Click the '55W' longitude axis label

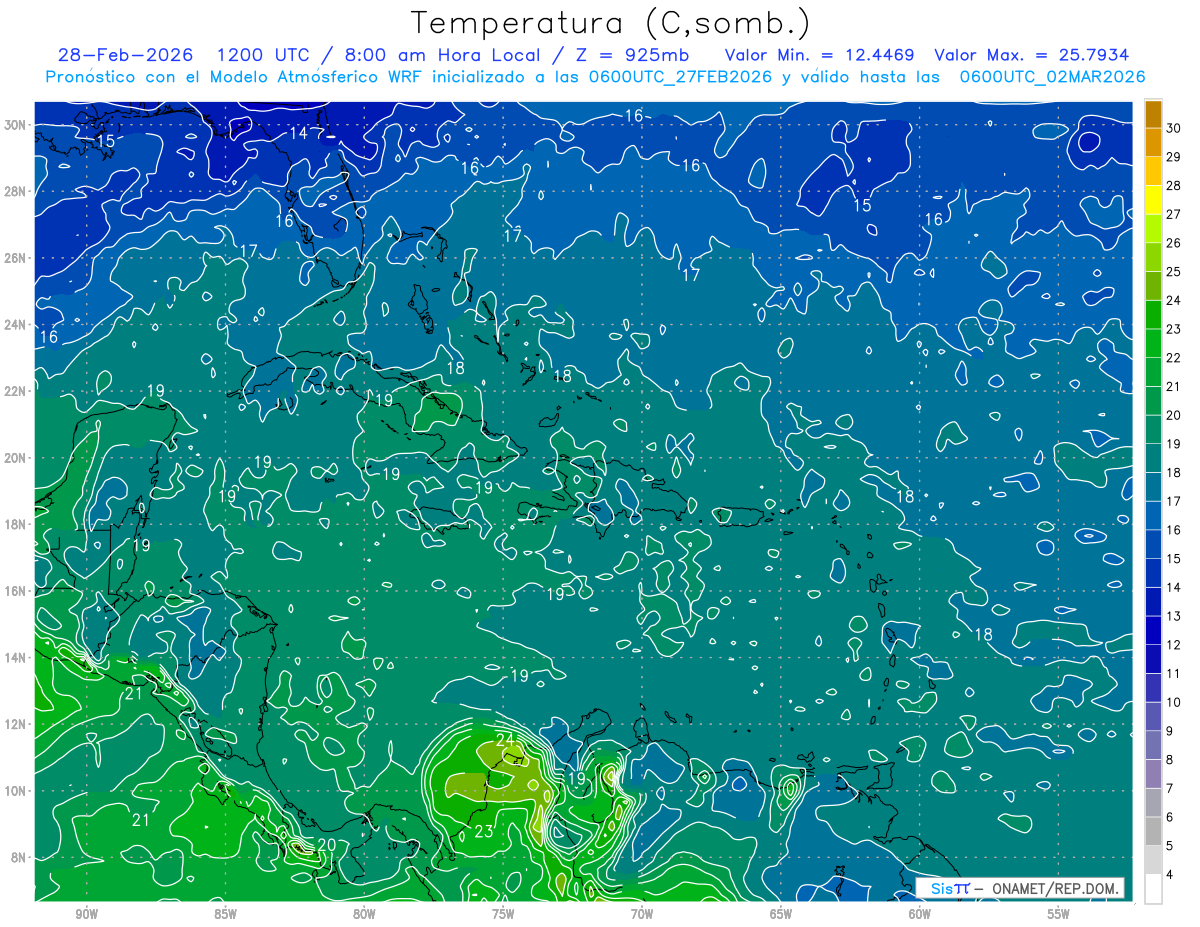click(x=1059, y=914)
